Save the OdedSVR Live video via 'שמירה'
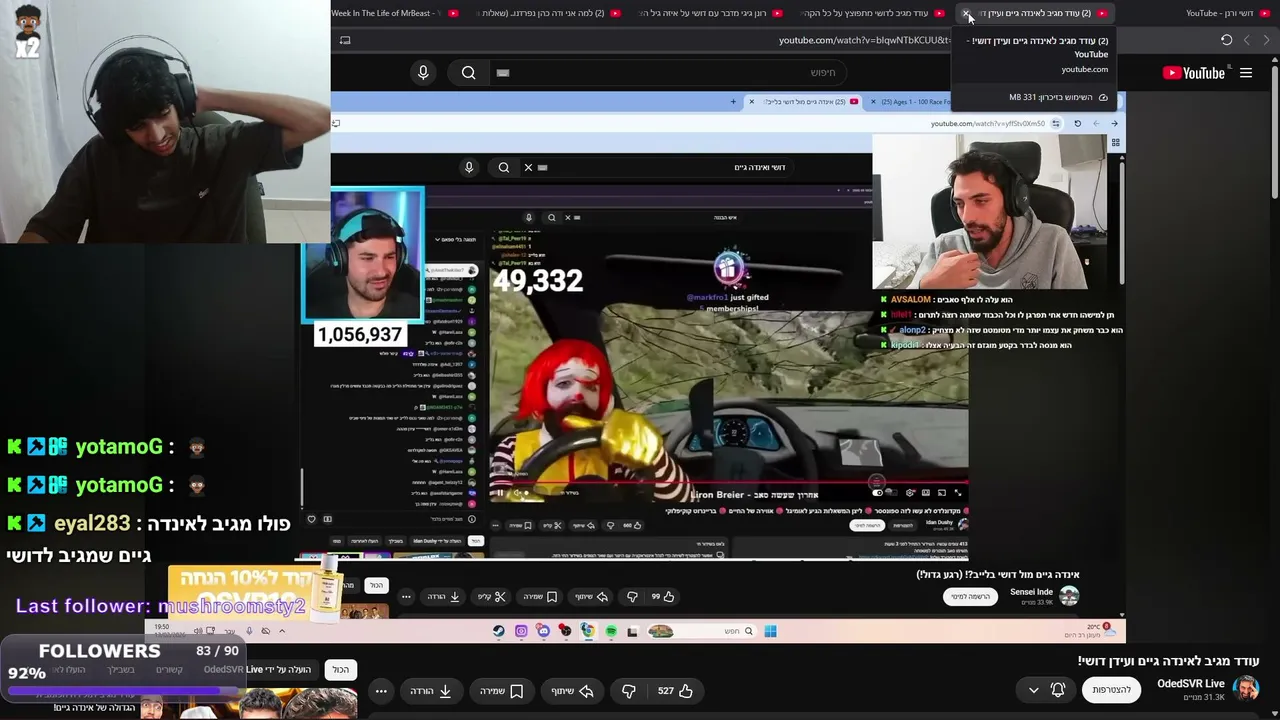This screenshot has height=720, width=1280. [503, 690]
